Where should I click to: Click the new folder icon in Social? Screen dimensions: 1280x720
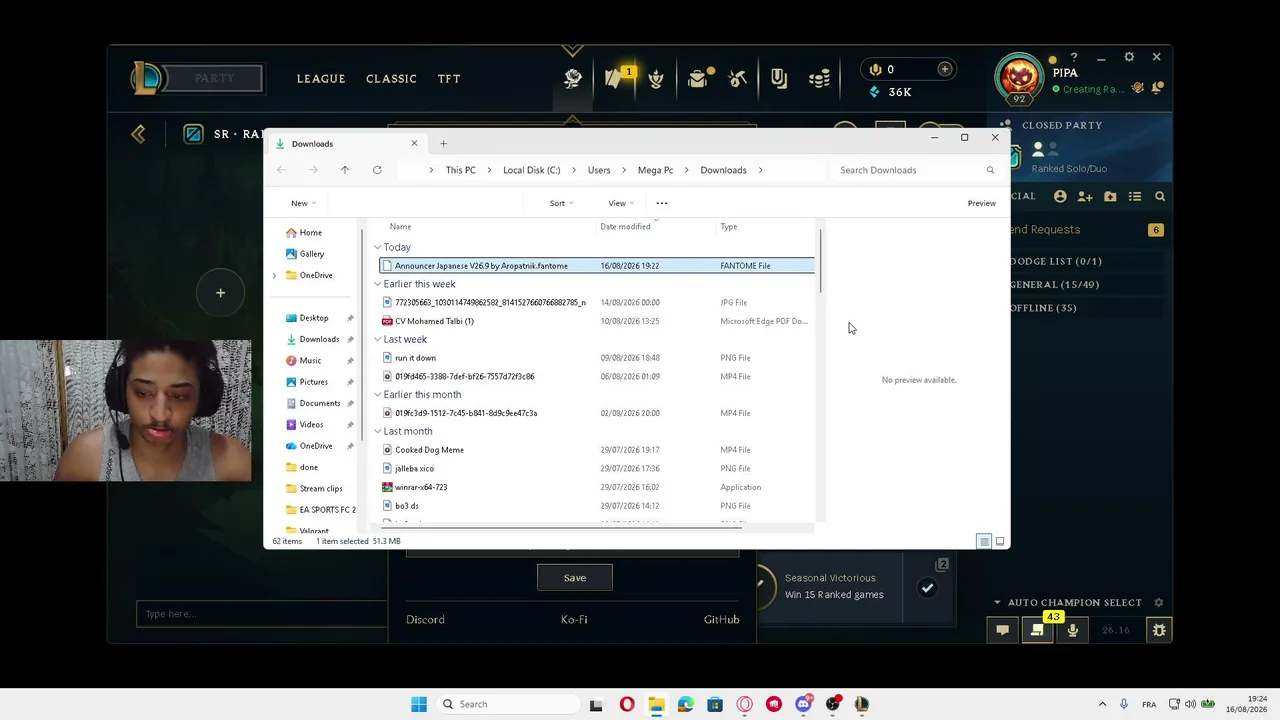coord(1110,197)
